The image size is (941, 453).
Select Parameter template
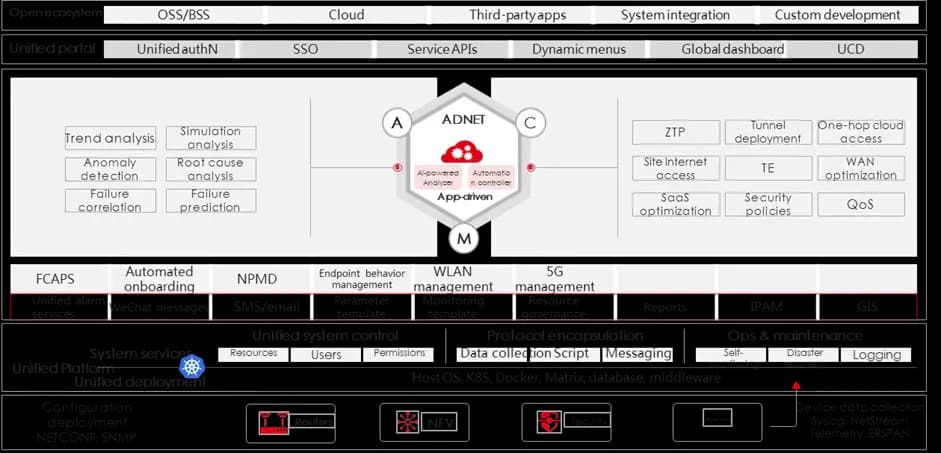click(362, 307)
